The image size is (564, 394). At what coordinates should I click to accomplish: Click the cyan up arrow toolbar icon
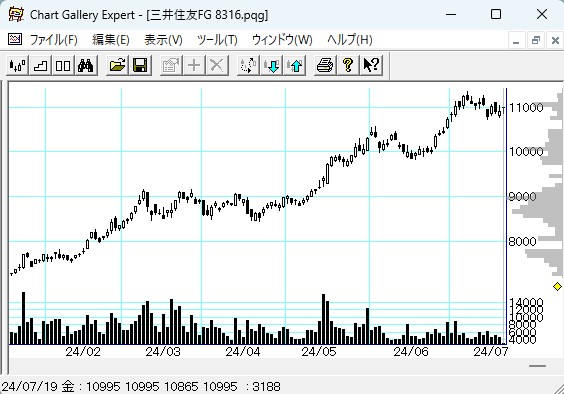click(295, 65)
